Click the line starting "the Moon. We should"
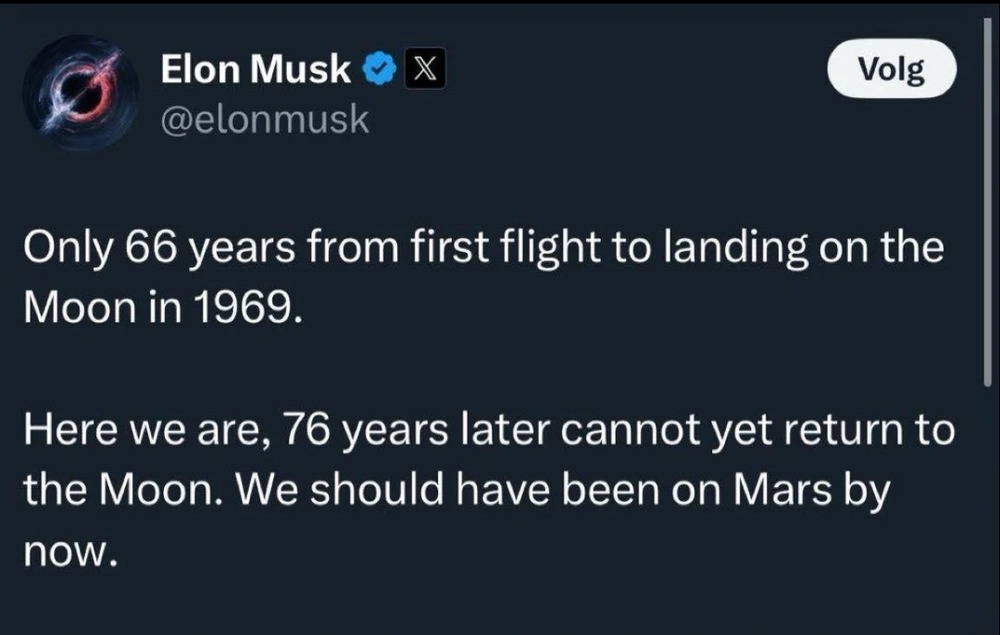The width and height of the screenshot is (1000, 635). [x=455, y=491]
